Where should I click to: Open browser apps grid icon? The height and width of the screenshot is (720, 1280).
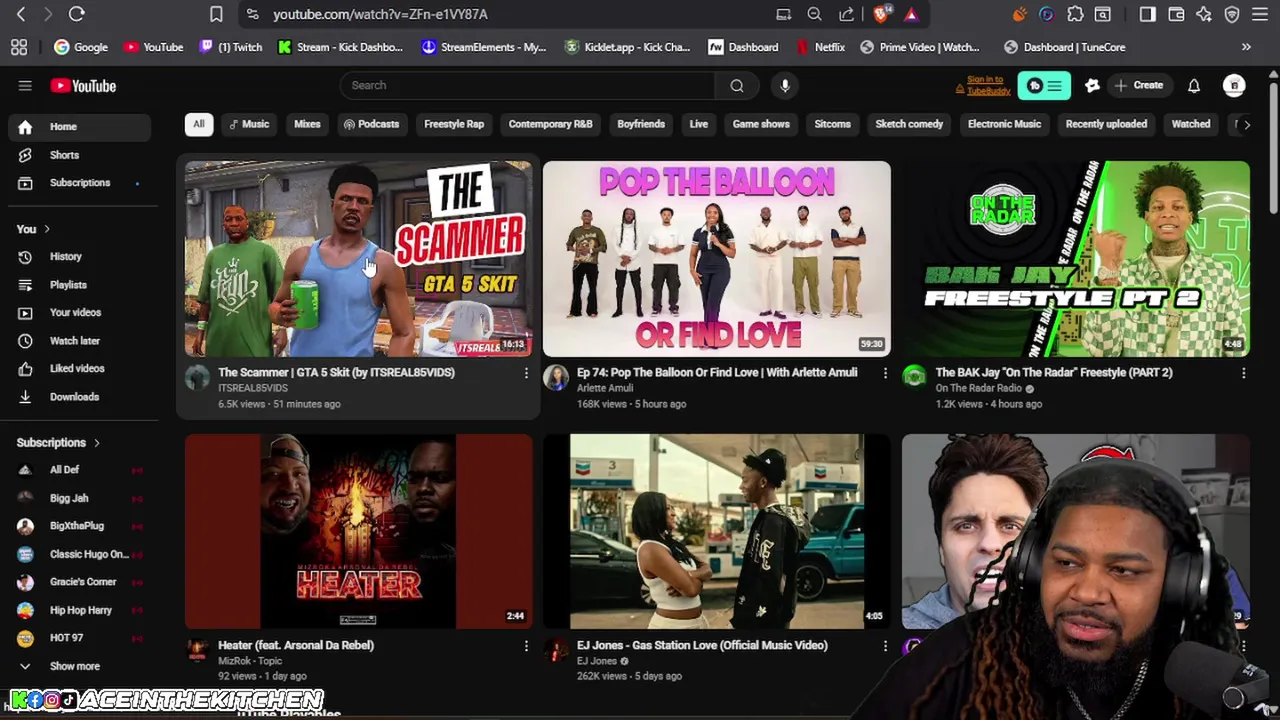tap(19, 47)
